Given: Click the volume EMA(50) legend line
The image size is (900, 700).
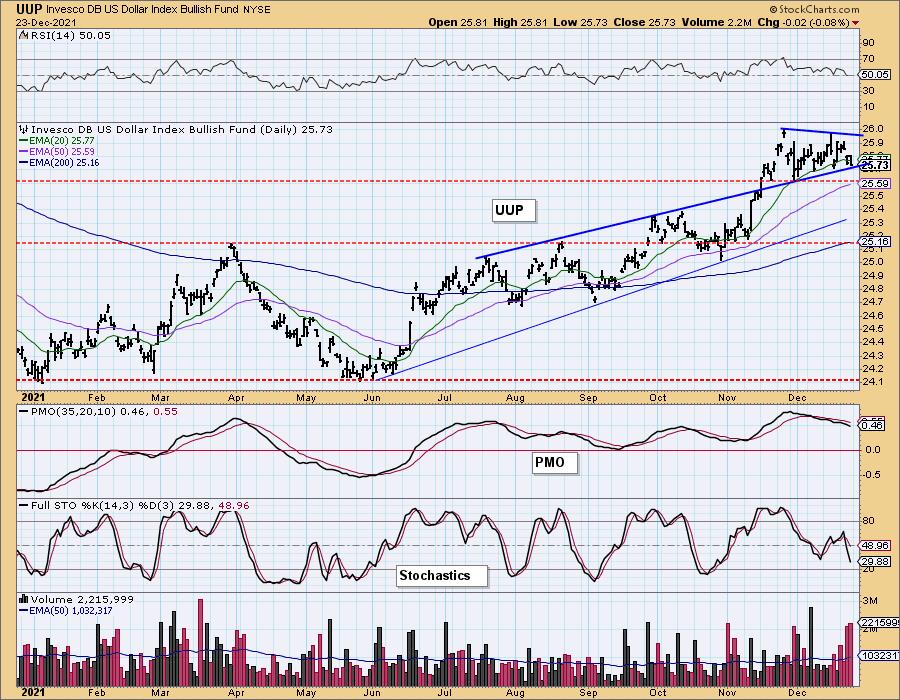Looking at the screenshot, I should (24, 611).
